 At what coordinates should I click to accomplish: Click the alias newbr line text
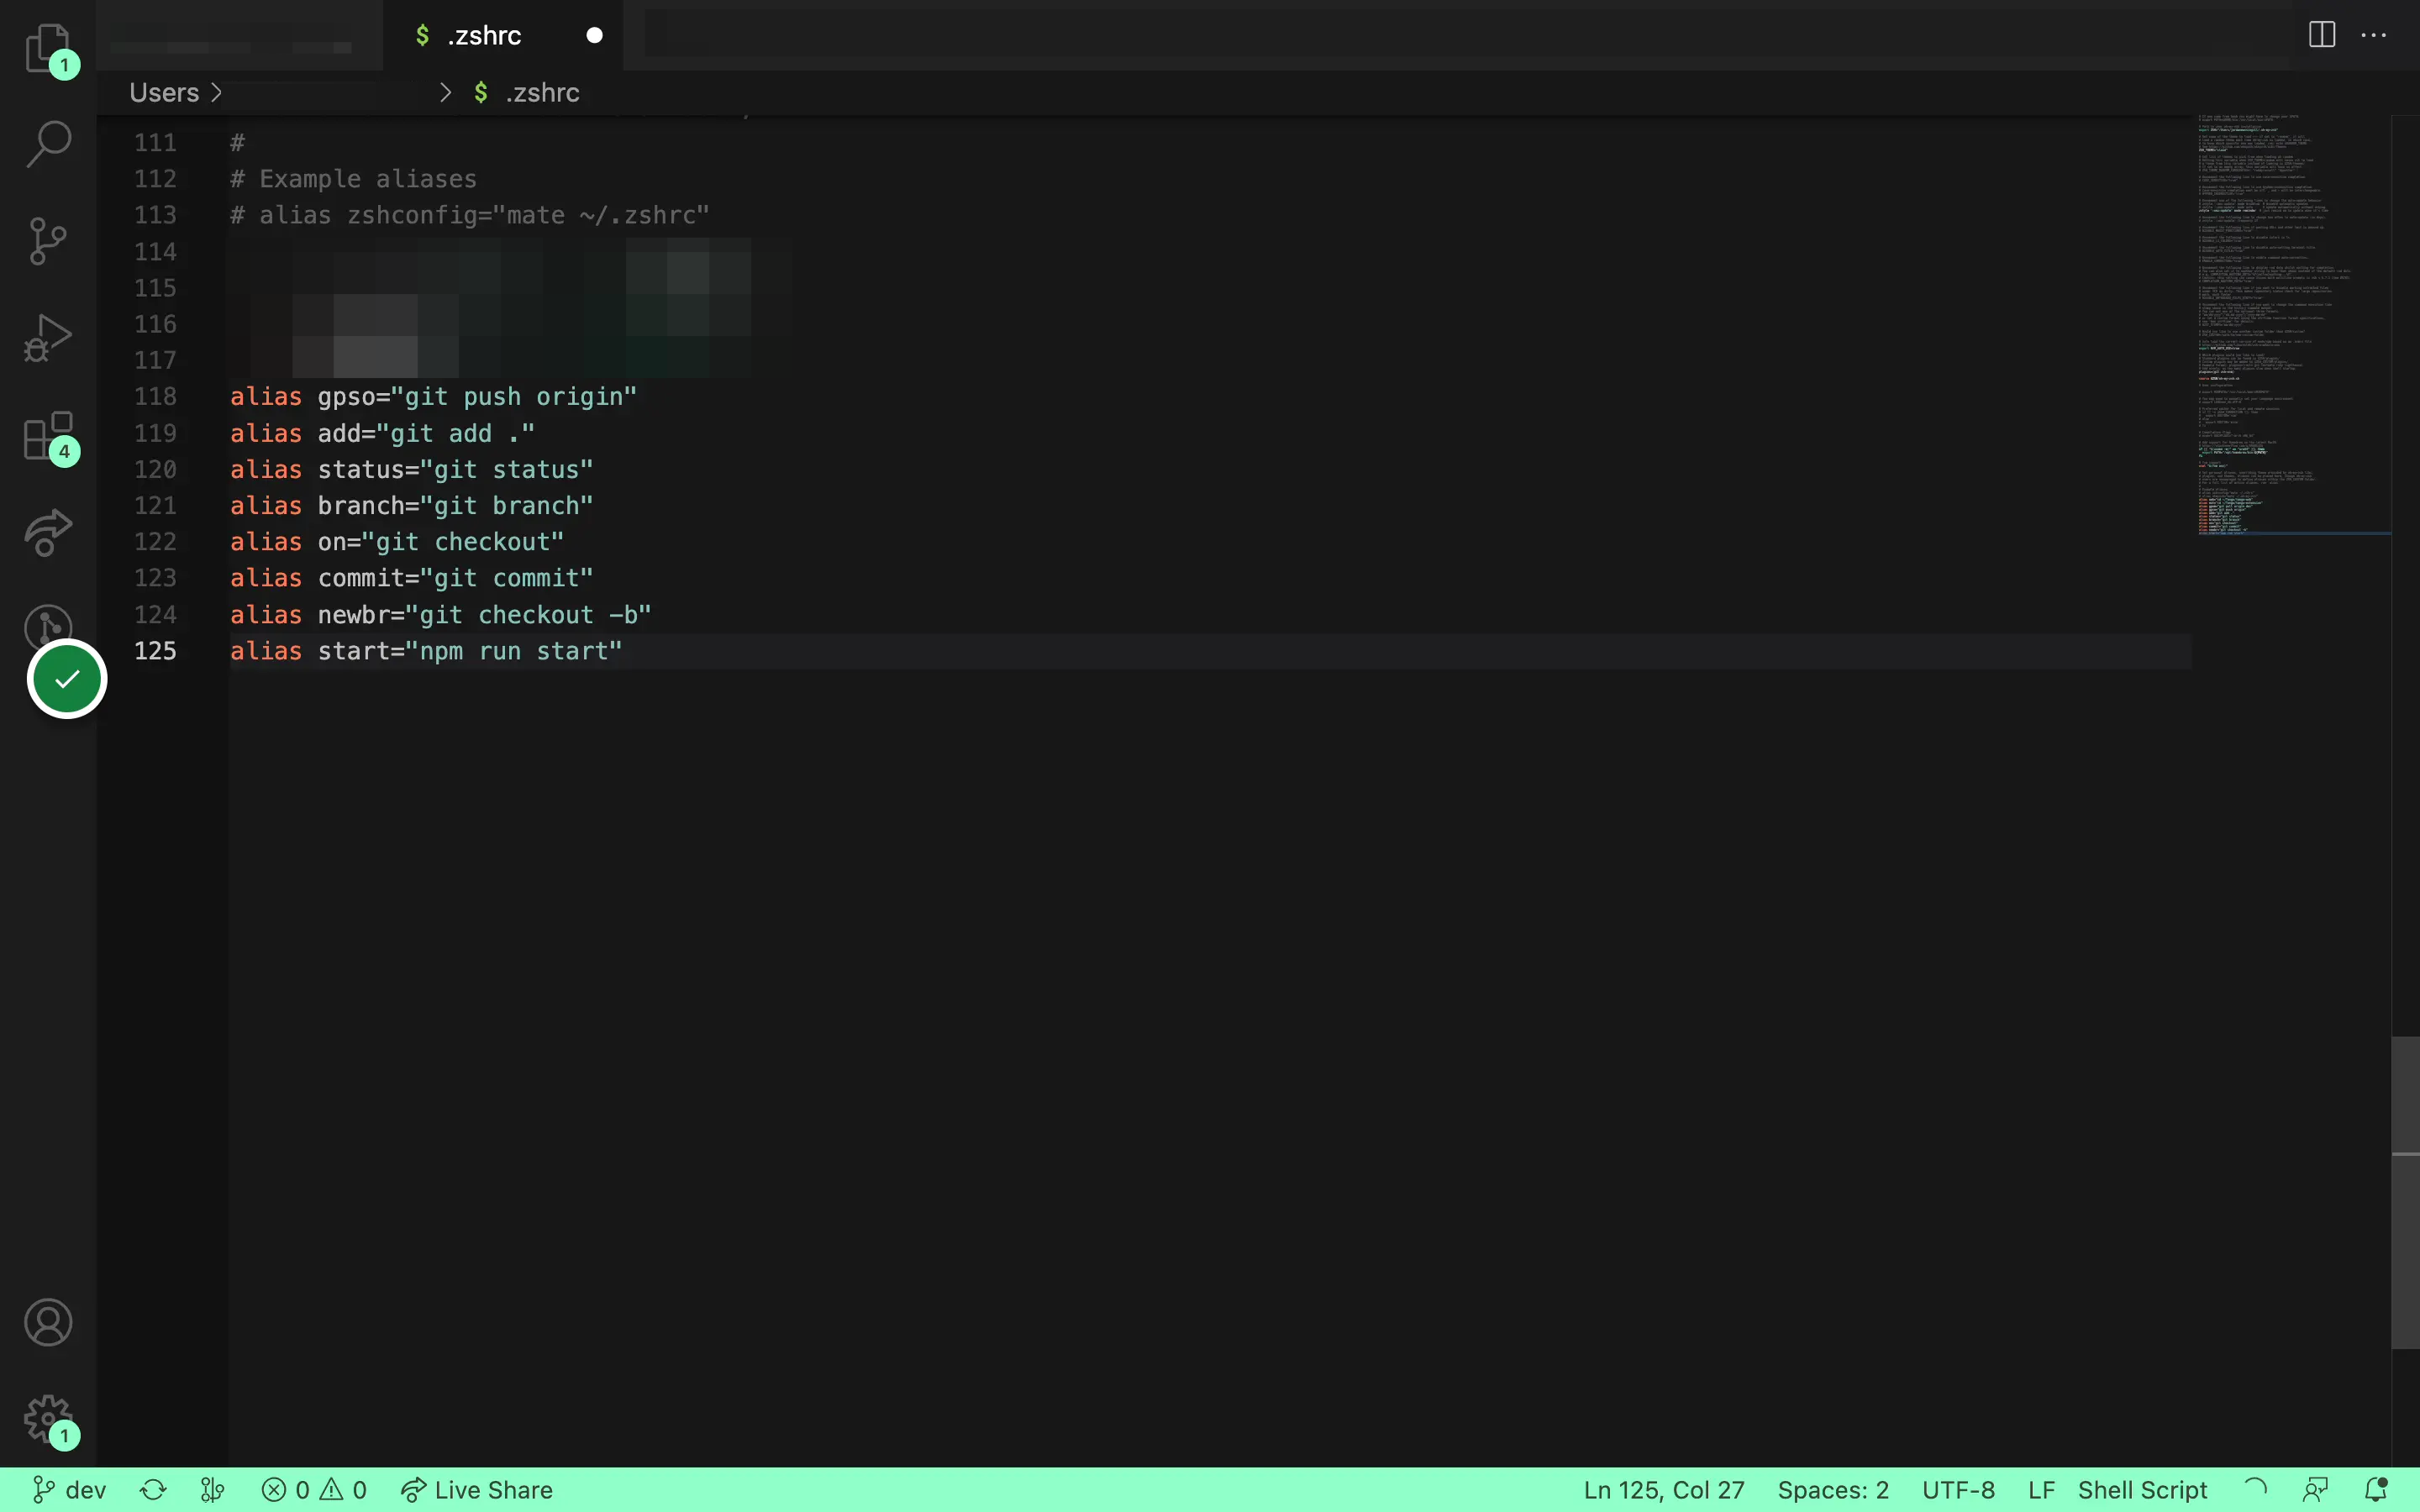coord(440,615)
